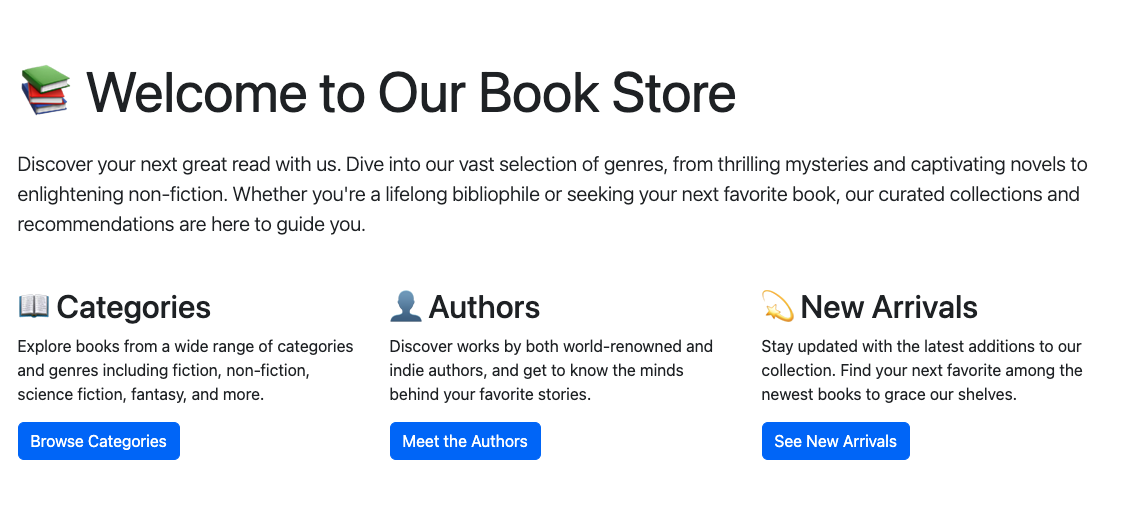Image resolution: width=1131 pixels, height=508 pixels.
Task: Click the open book icon beside Categories
Action: 34,306
